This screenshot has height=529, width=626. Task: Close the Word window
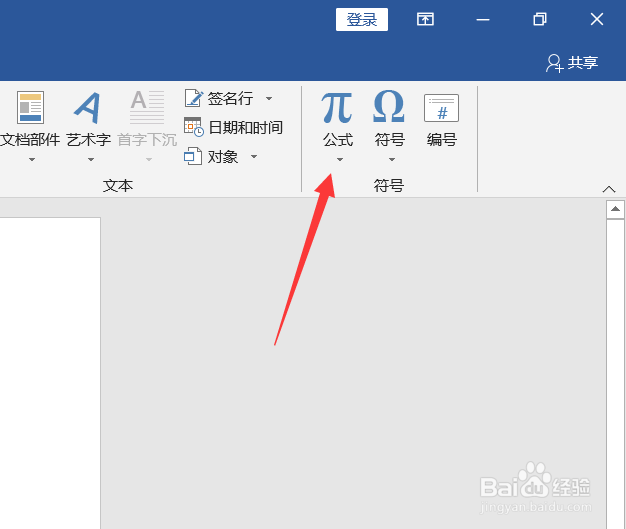tap(597, 19)
